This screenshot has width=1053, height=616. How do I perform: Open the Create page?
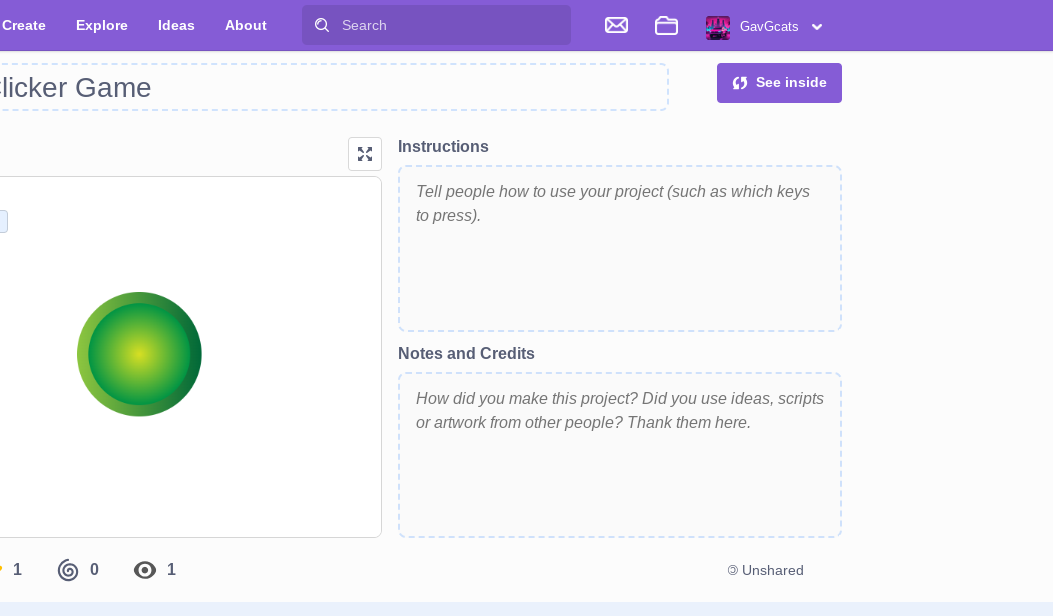tap(23, 25)
